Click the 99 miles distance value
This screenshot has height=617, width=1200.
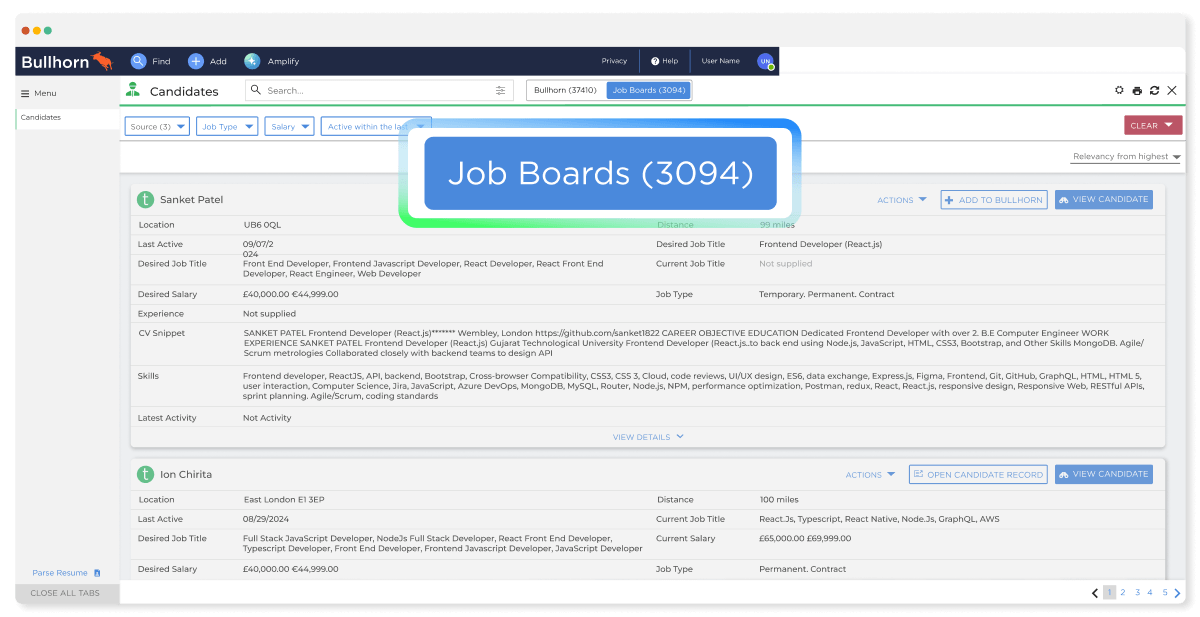pos(777,225)
